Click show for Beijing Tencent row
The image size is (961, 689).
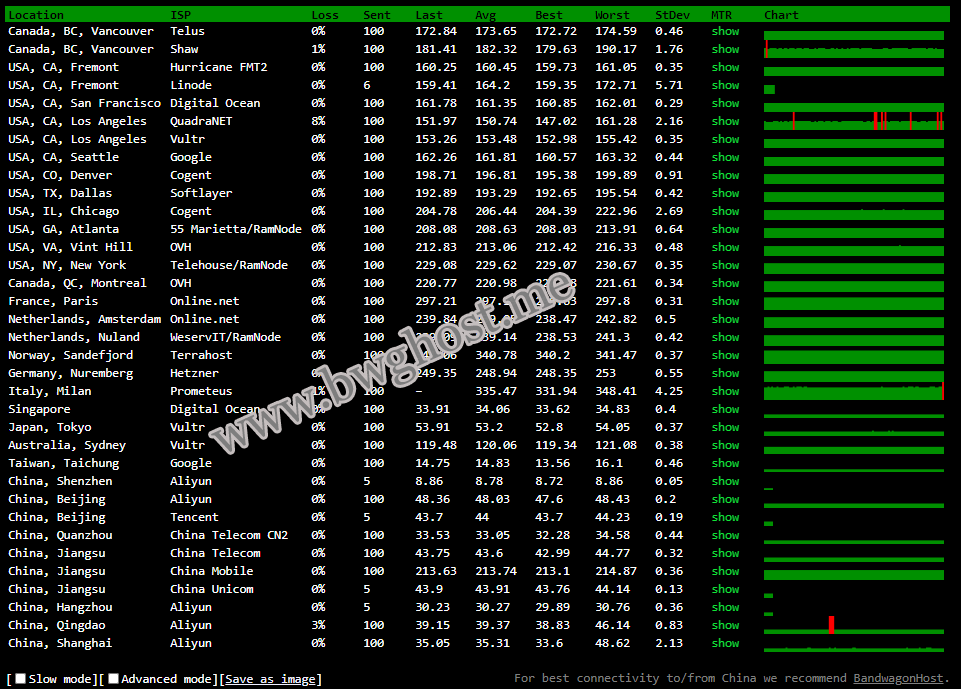point(725,517)
